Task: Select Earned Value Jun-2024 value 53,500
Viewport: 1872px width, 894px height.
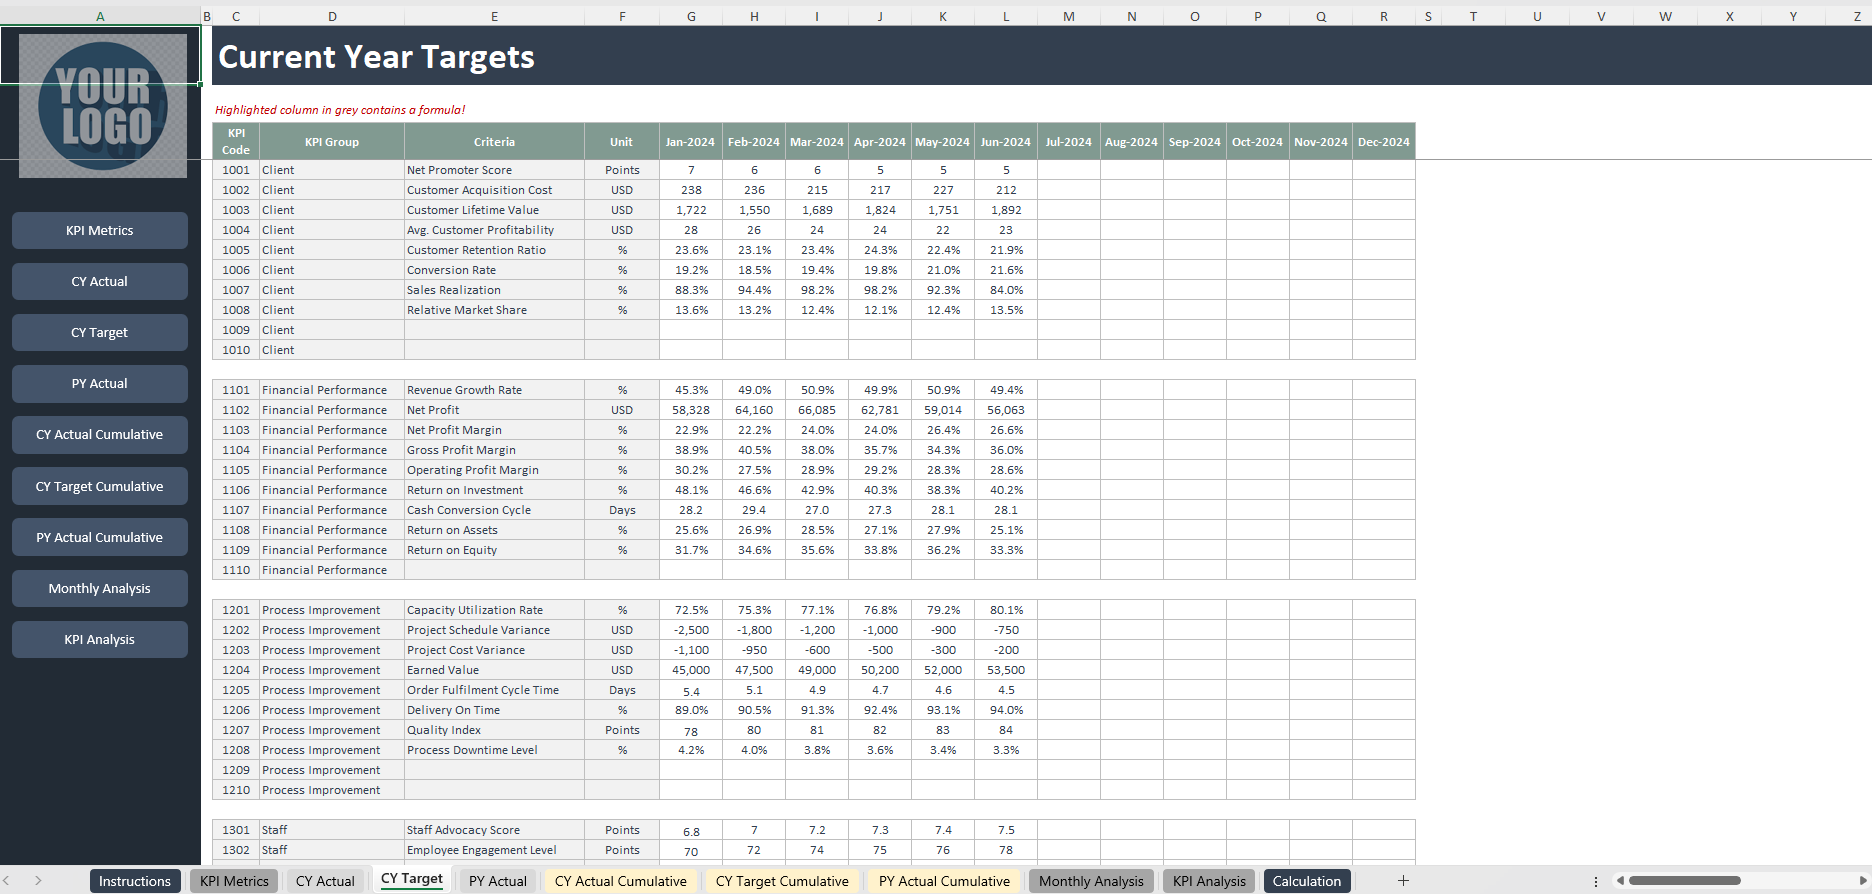Action: coord(1006,670)
